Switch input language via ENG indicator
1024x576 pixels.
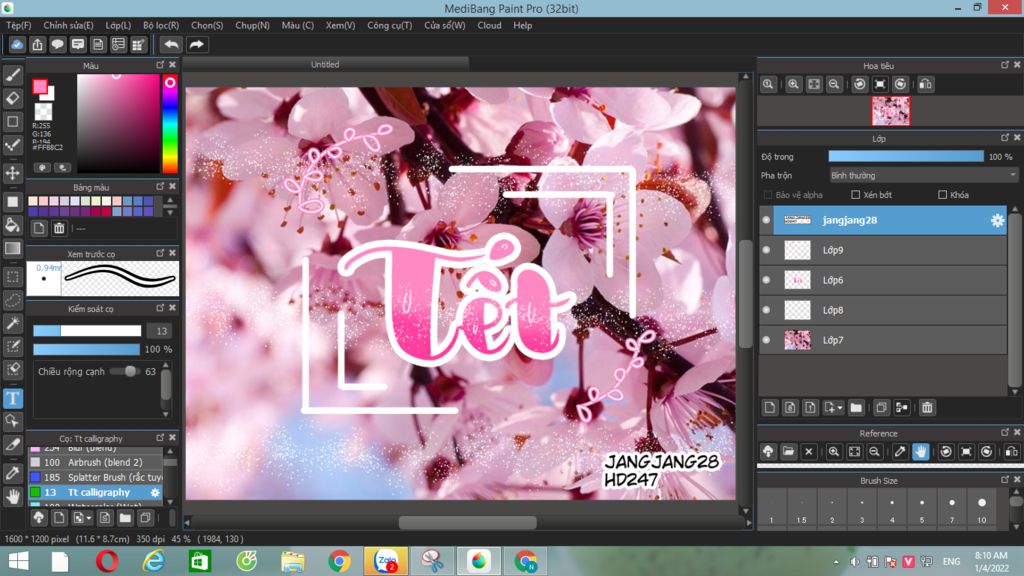[x=951, y=561]
